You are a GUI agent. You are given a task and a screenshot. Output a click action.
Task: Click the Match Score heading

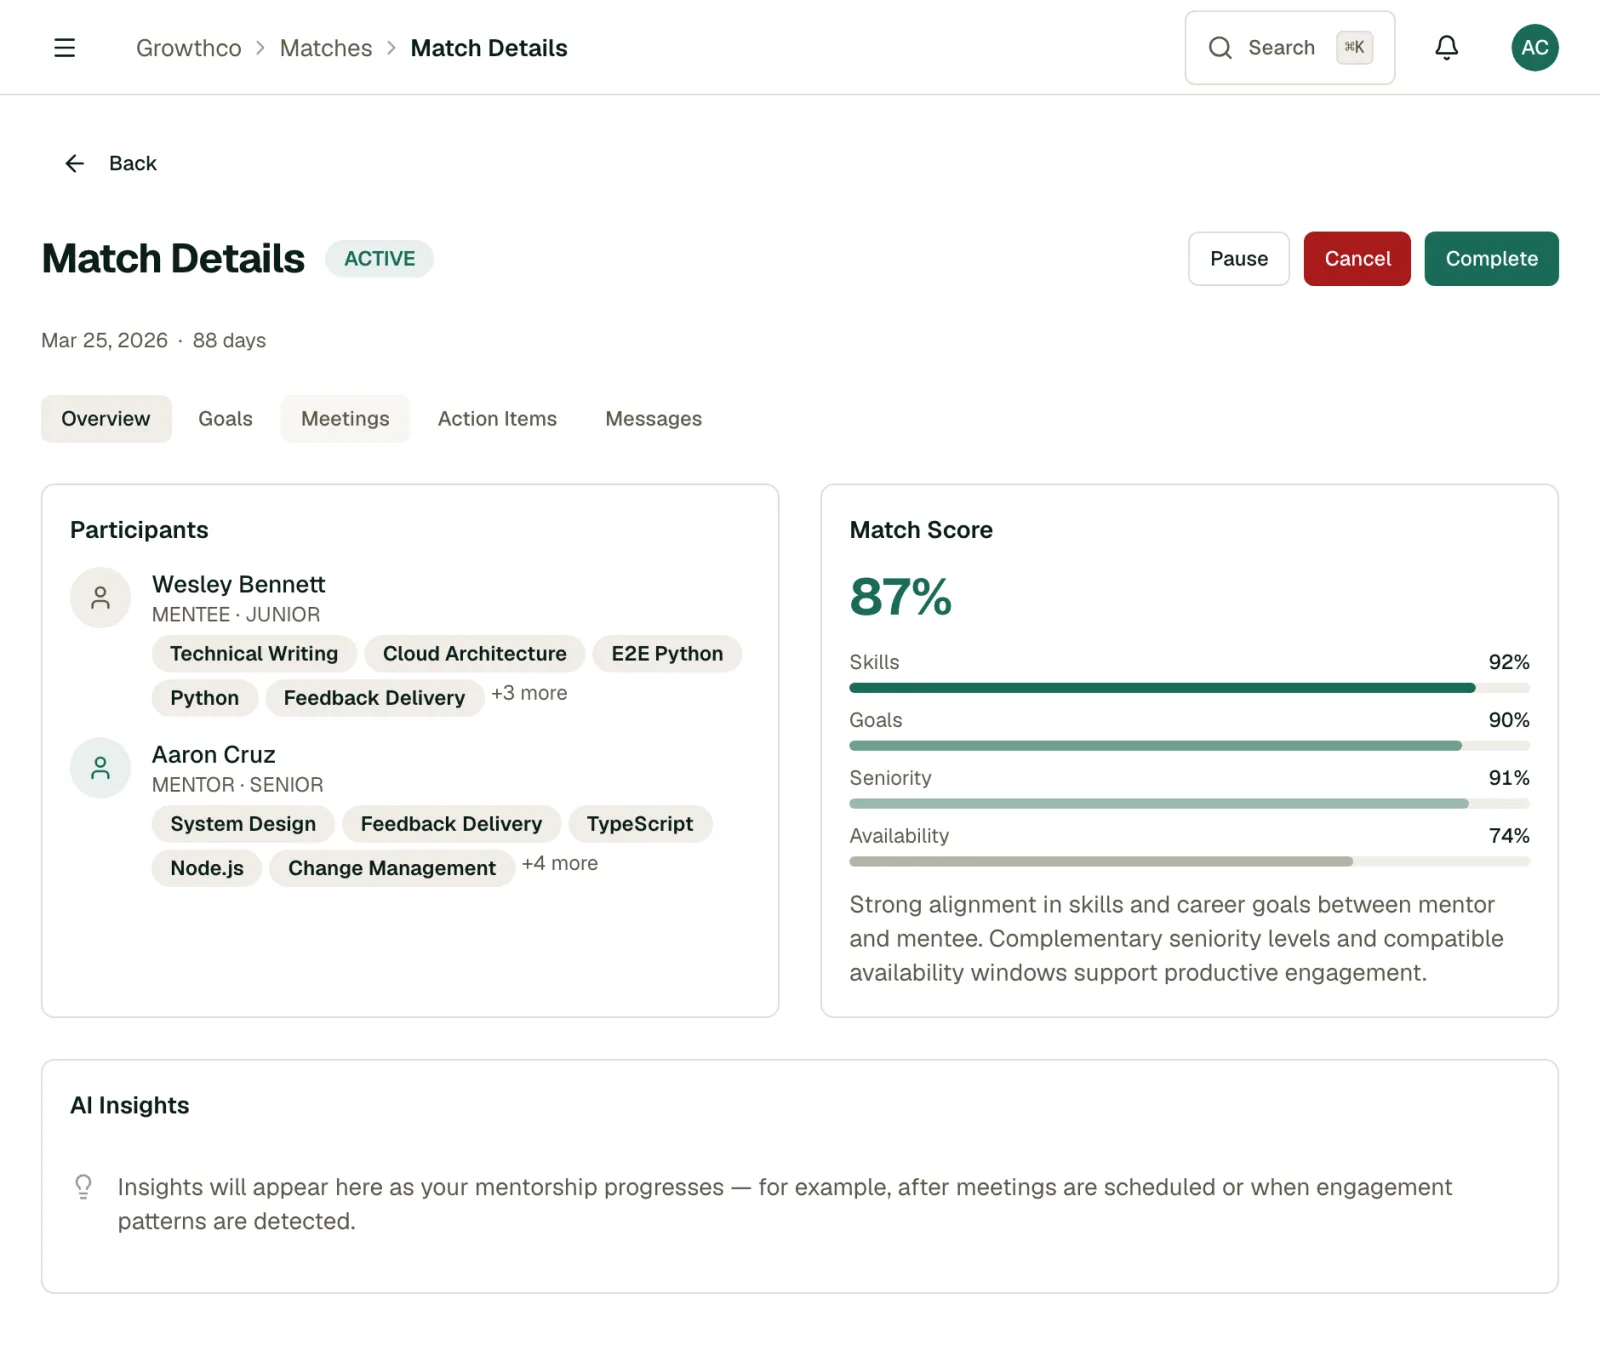coord(920,530)
